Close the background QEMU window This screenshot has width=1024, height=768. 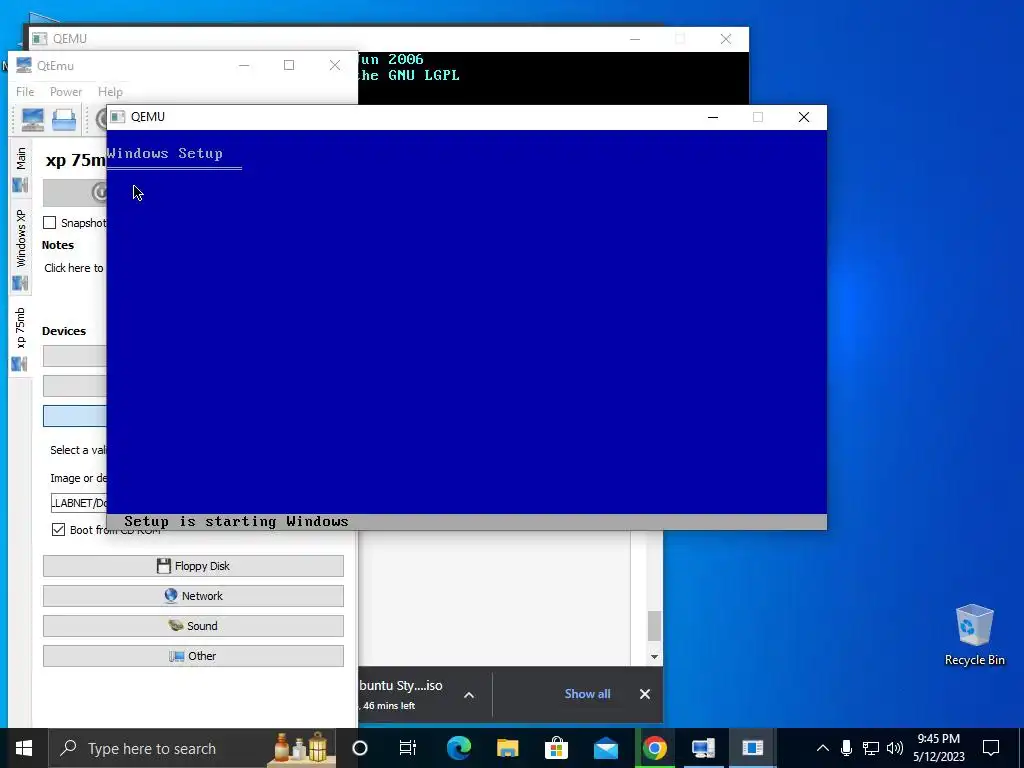[726, 39]
